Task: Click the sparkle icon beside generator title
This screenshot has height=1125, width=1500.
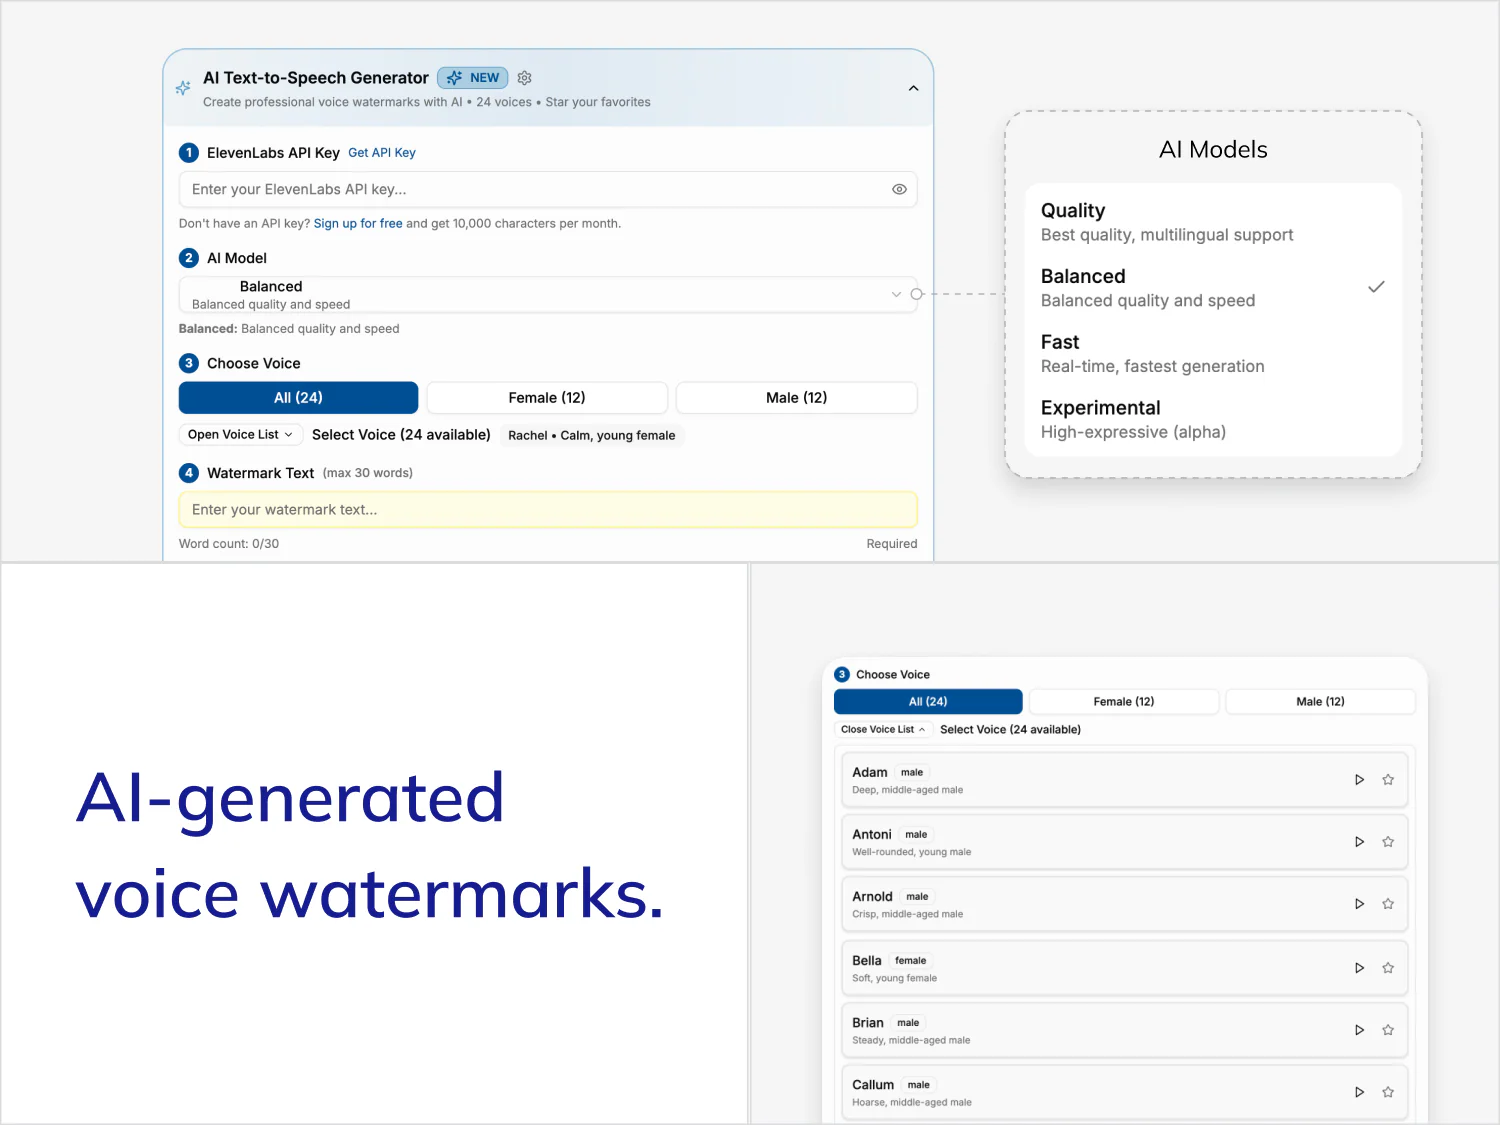Action: pos(183,88)
